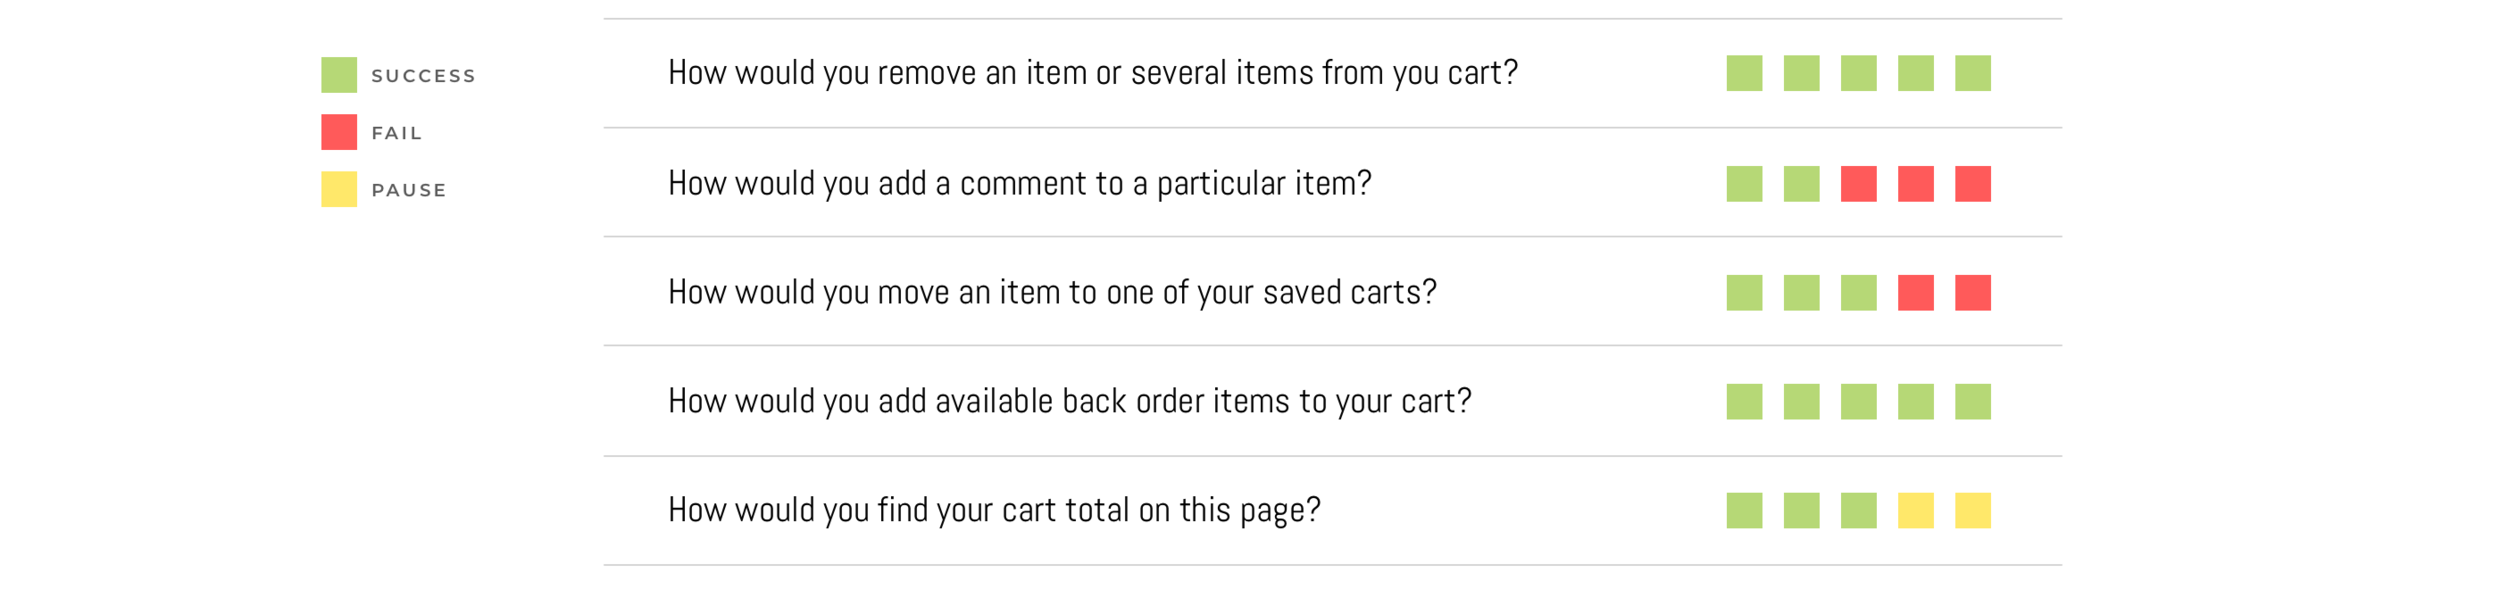Click the question about moving item to saved carts
Screen dimensions: 2500x598
(x=1052, y=292)
